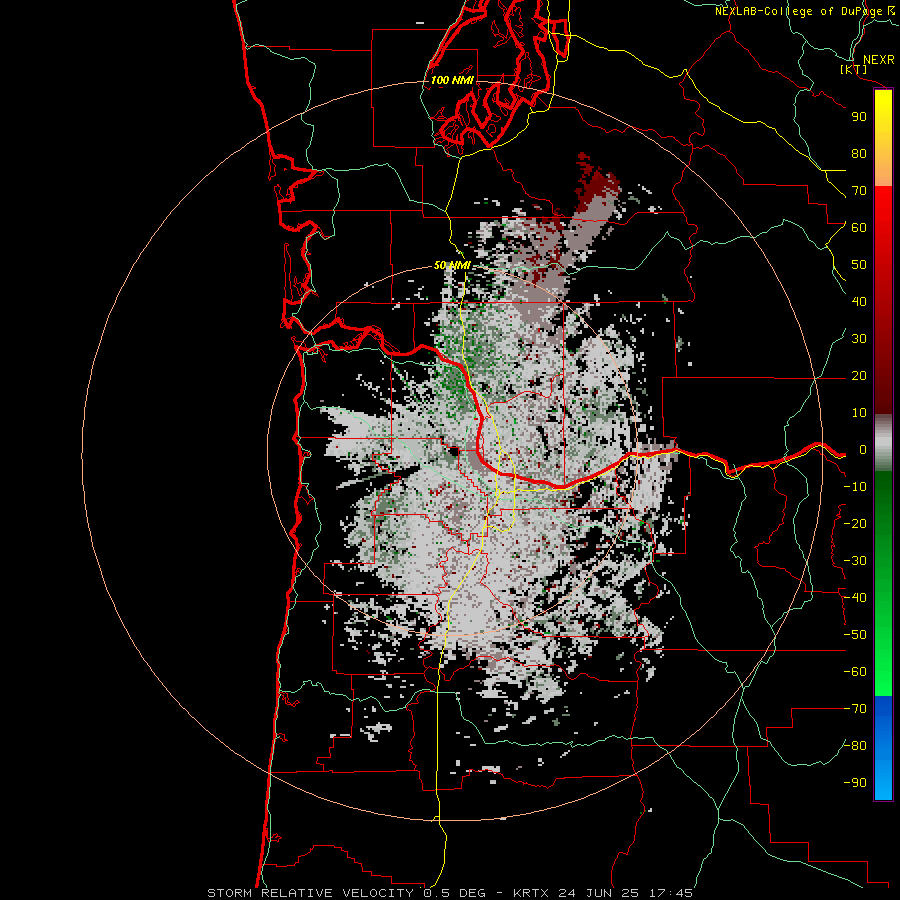The height and width of the screenshot is (900, 900).
Task: Click the 40 value on the velocity scale
Action: 859,302
